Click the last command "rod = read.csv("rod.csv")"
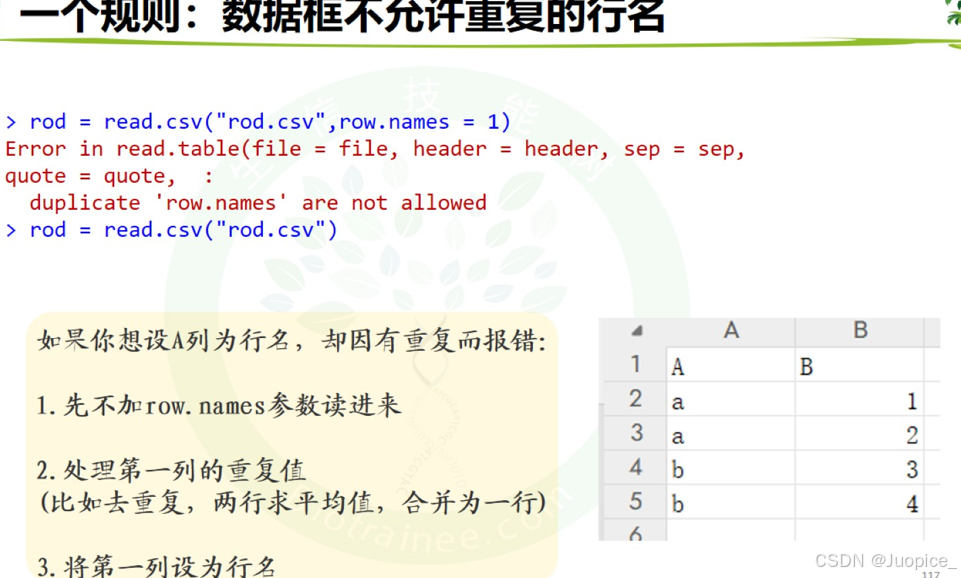This screenshot has width=961, height=578. 172,230
